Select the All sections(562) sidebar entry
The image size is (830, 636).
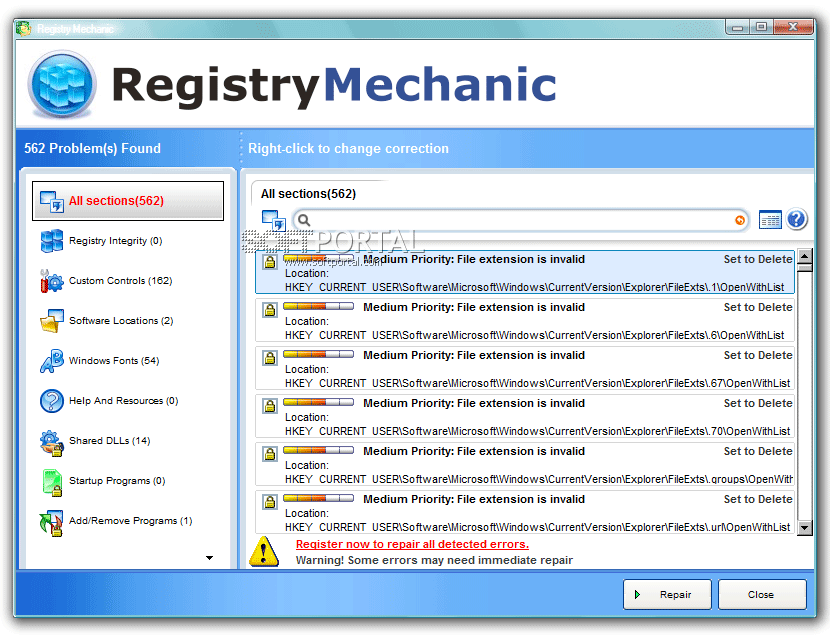(x=128, y=201)
